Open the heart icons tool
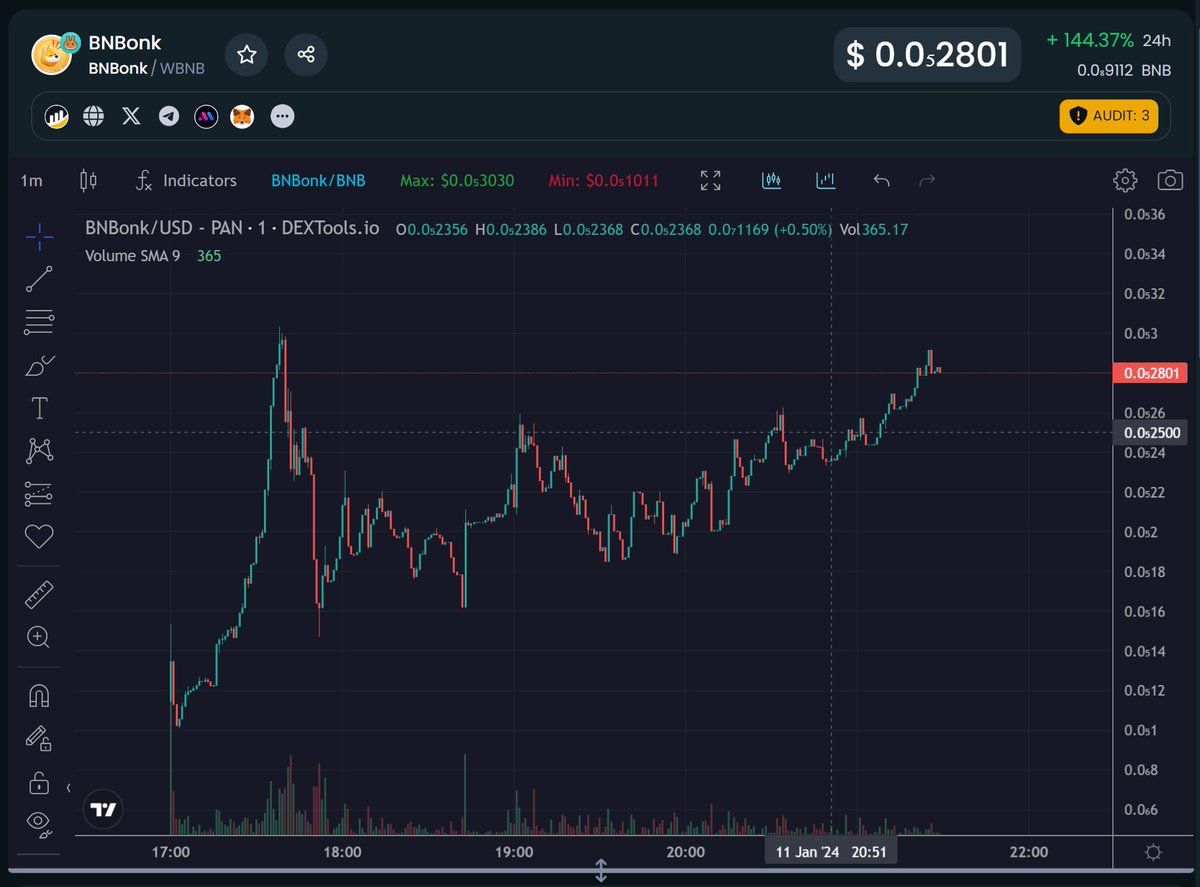Viewport: 1200px width, 887px height. [39, 537]
